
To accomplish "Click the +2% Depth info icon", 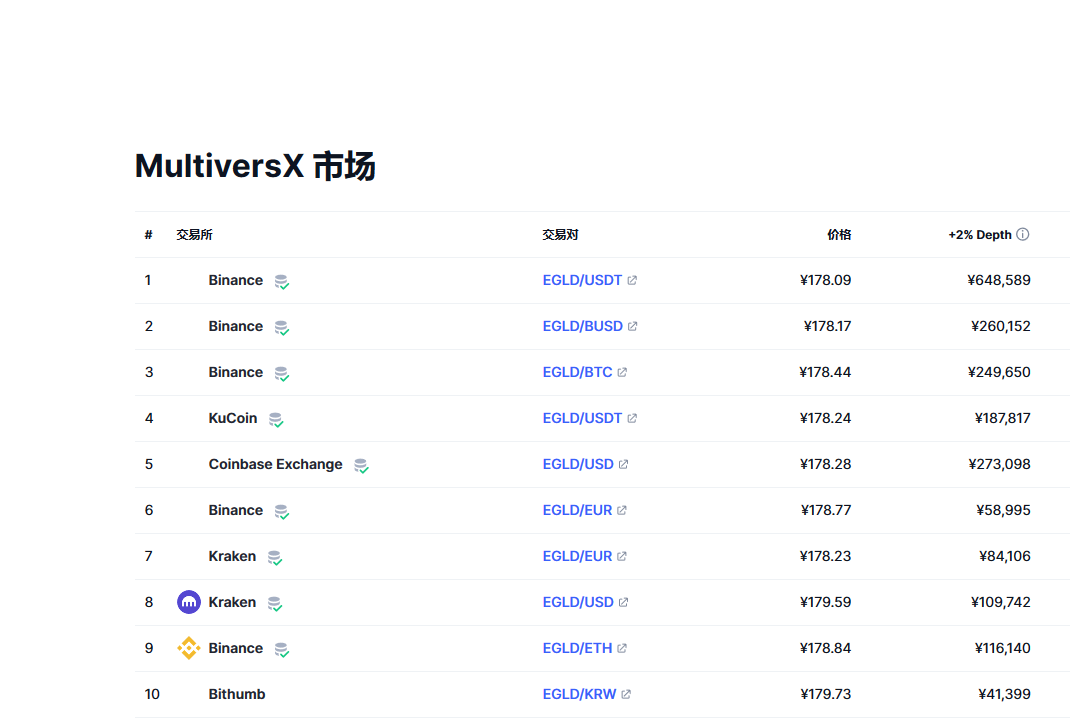I will point(1022,234).
